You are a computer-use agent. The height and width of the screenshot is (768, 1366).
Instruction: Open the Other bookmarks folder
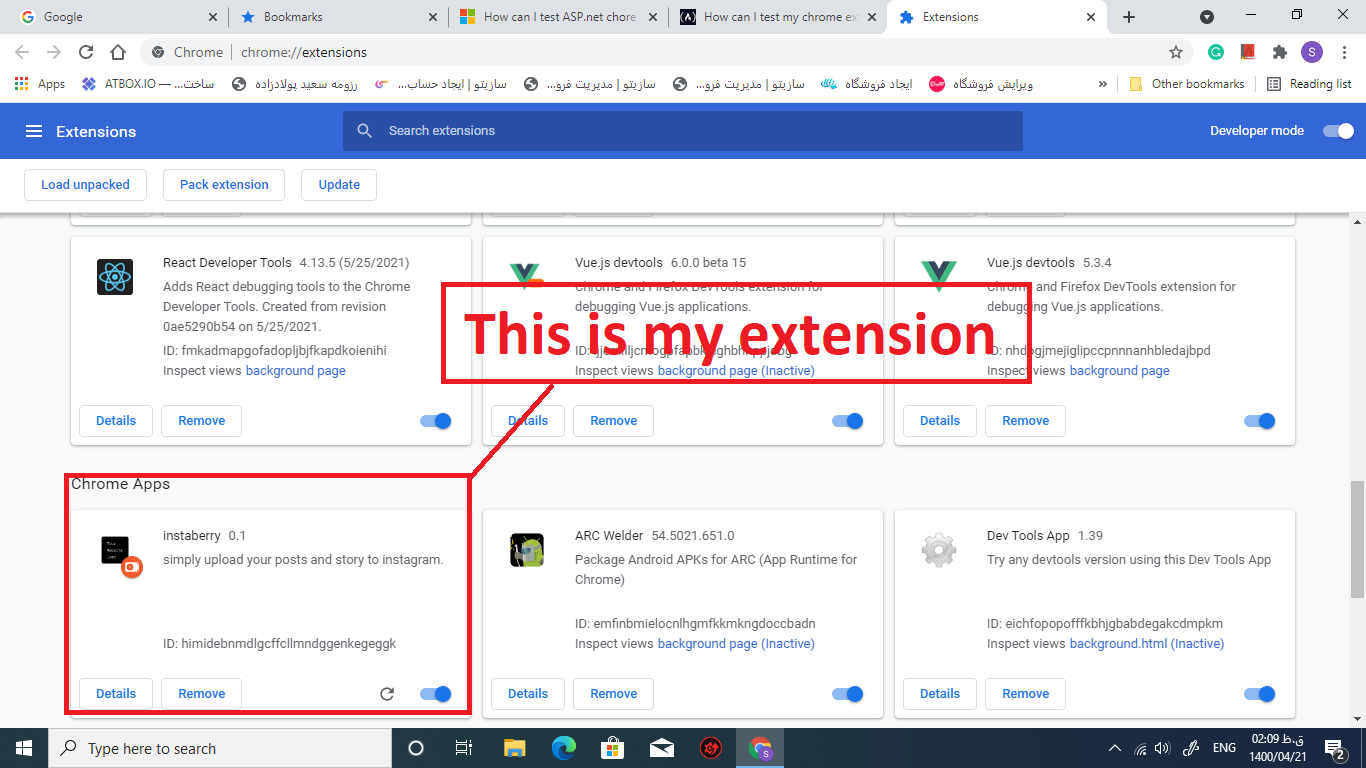(1187, 84)
